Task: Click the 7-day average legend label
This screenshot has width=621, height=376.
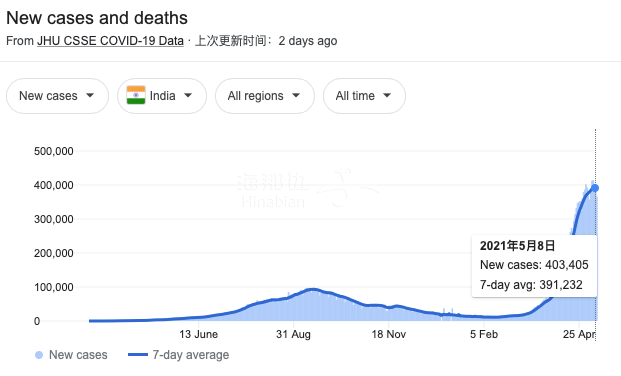Action: tap(191, 355)
